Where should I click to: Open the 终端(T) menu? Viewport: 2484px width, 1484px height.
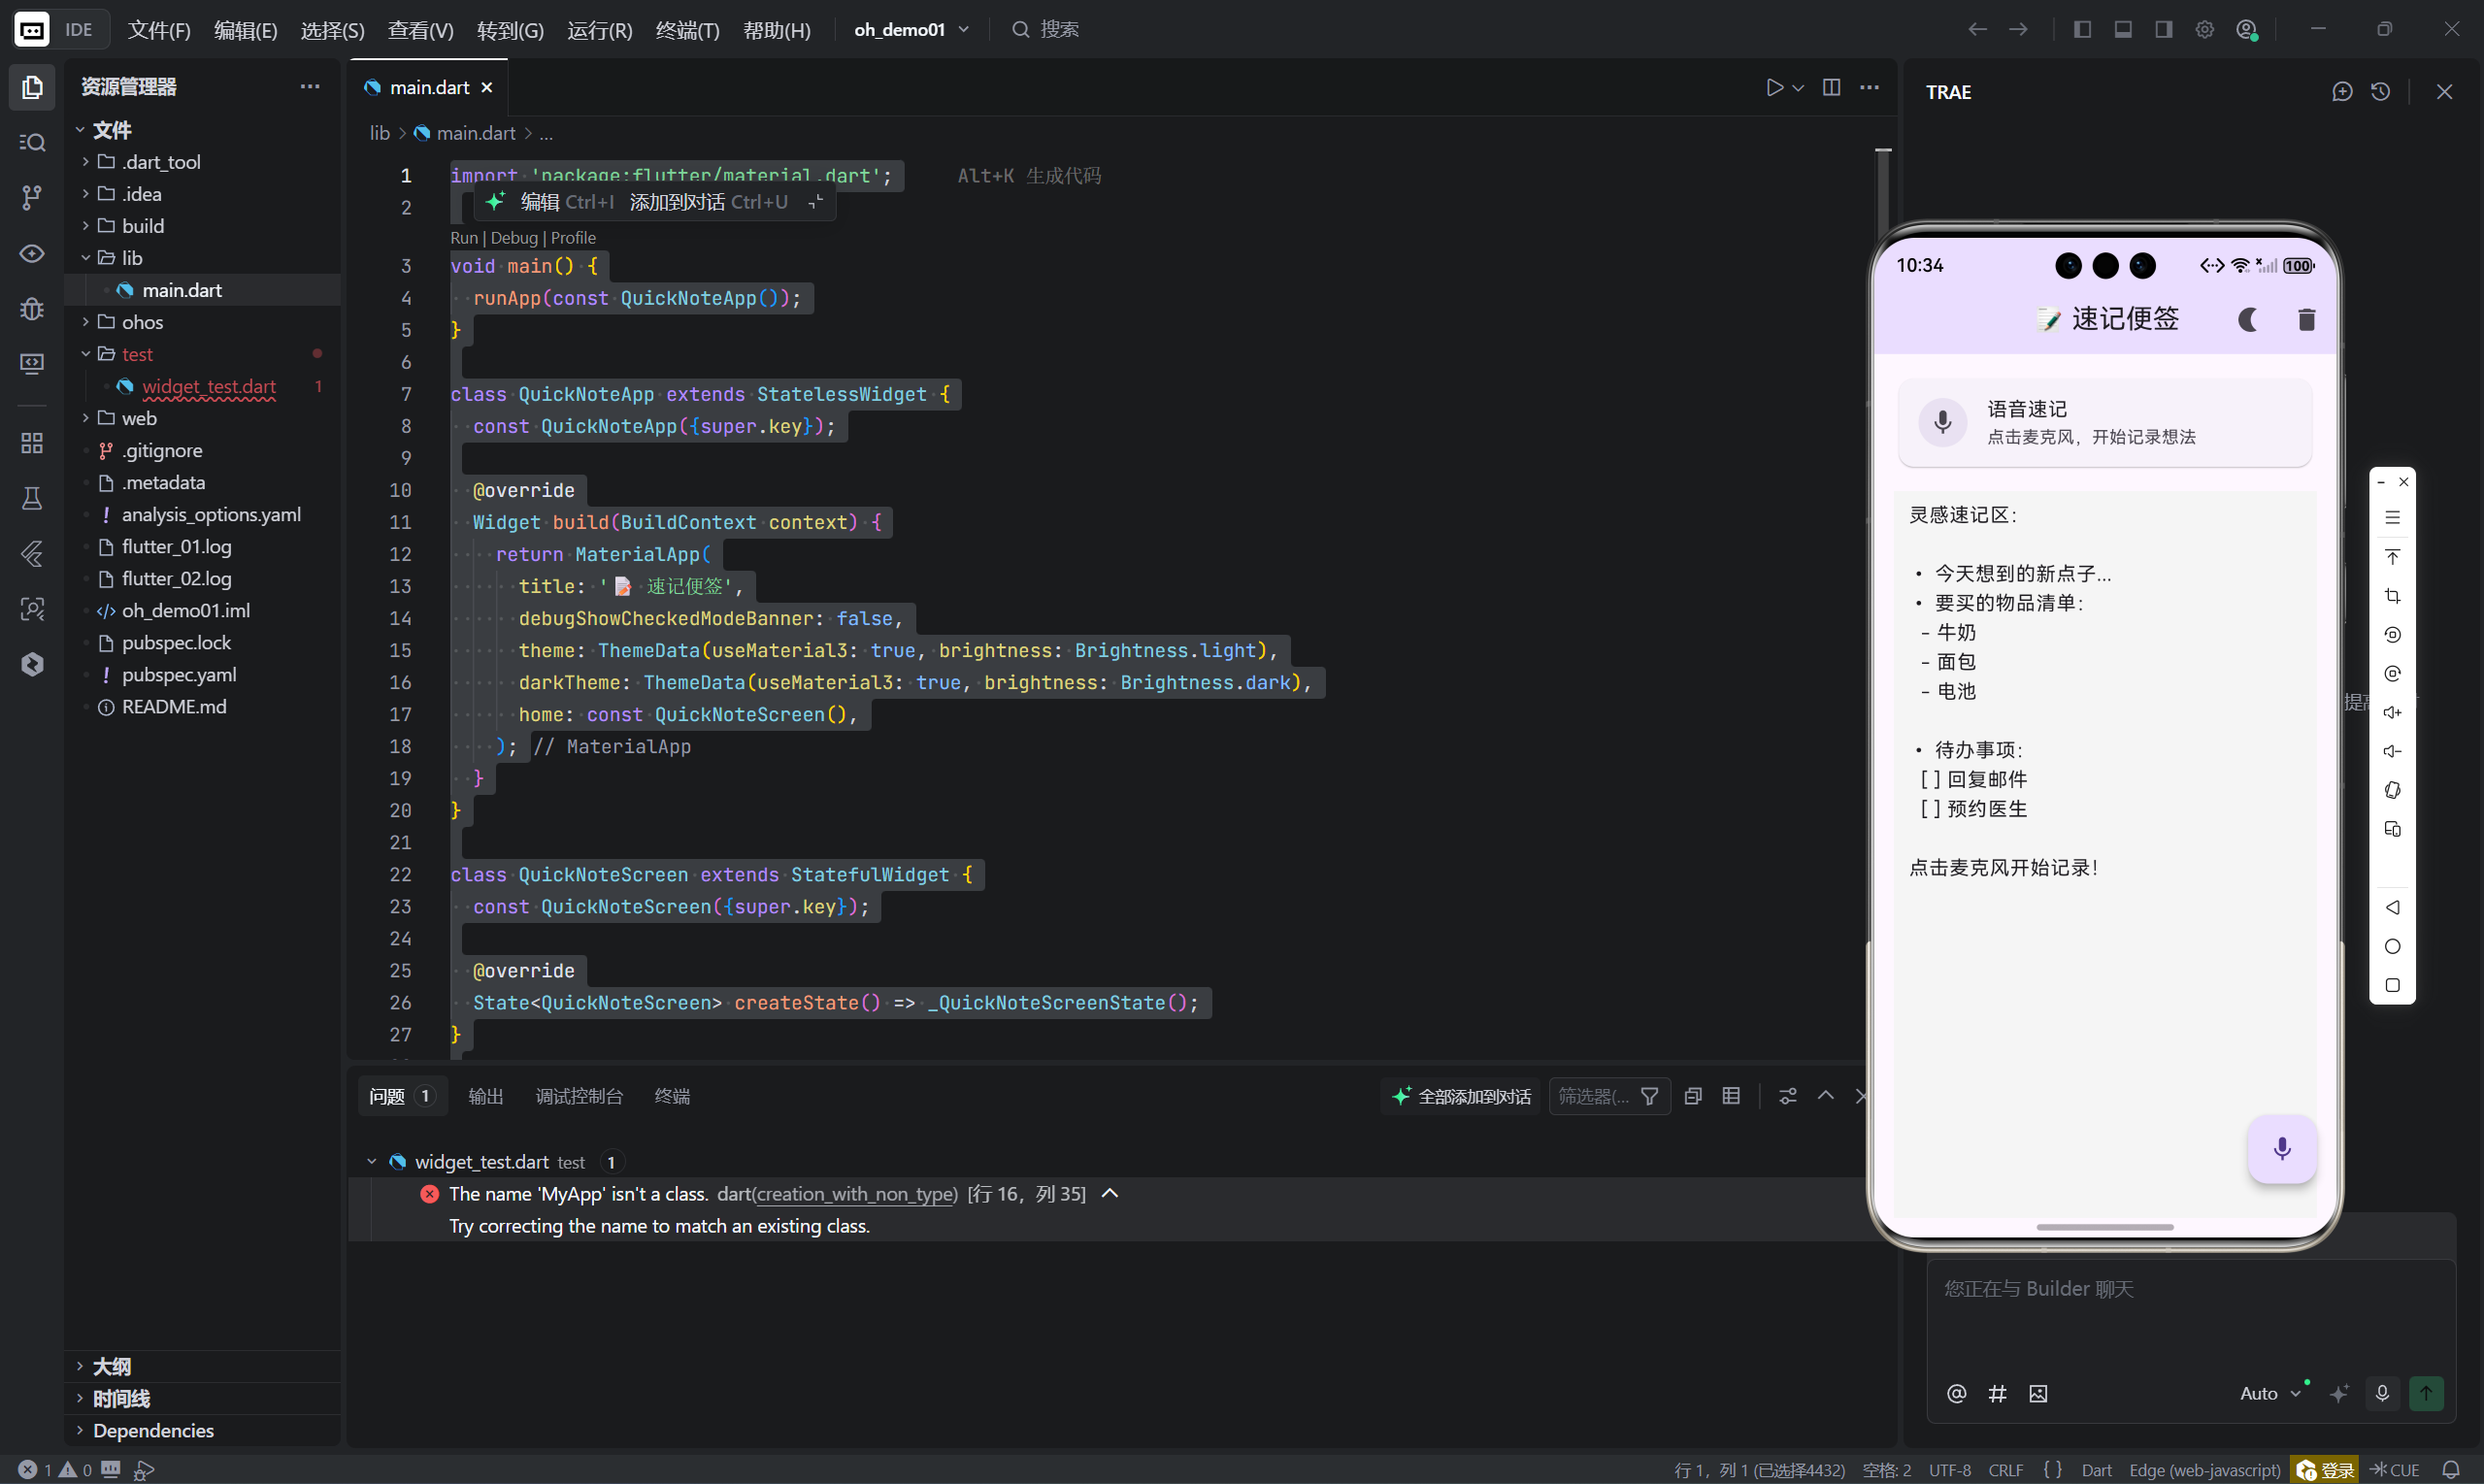[x=687, y=30]
